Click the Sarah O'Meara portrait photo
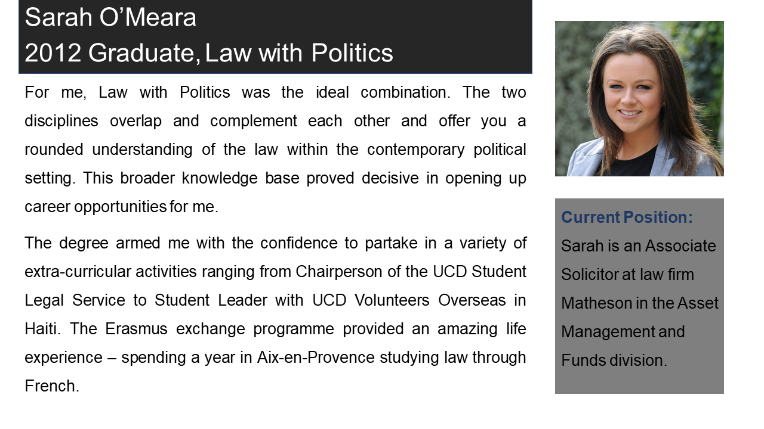The height and width of the screenshot is (429, 764). pos(639,98)
